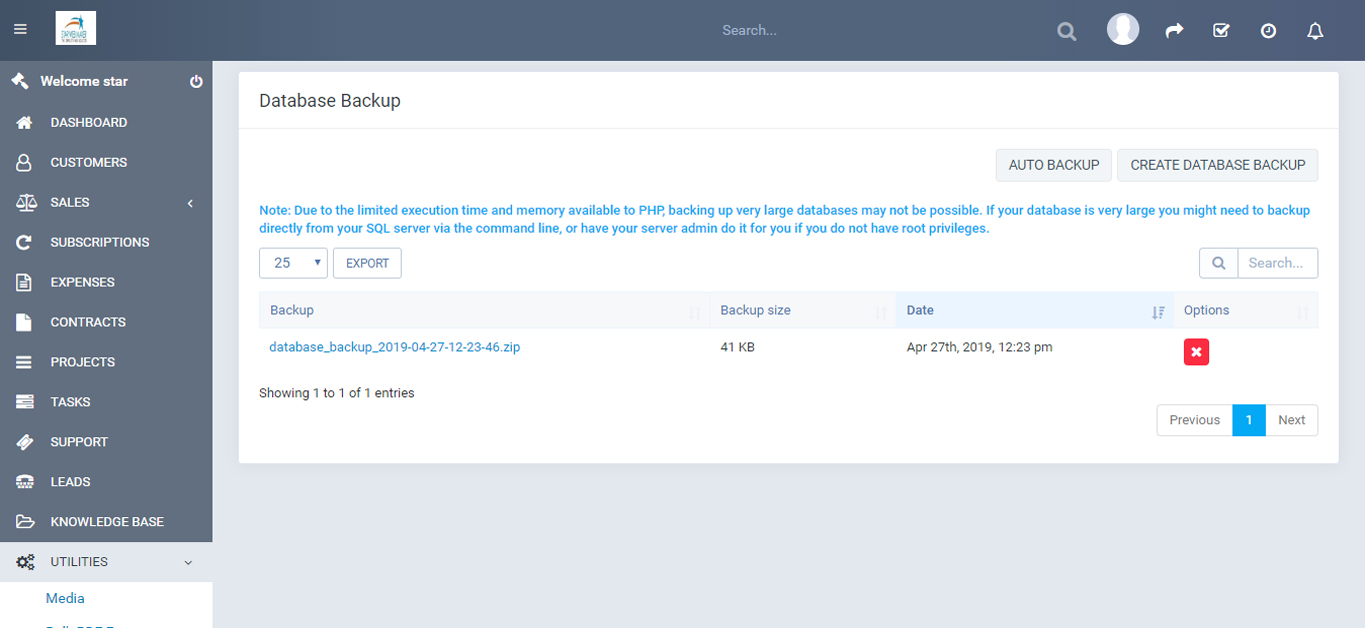Image resolution: width=1365 pixels, height=628 pixels.
Task: Click the clock timer icon
Action: [x=1268, y=31]
